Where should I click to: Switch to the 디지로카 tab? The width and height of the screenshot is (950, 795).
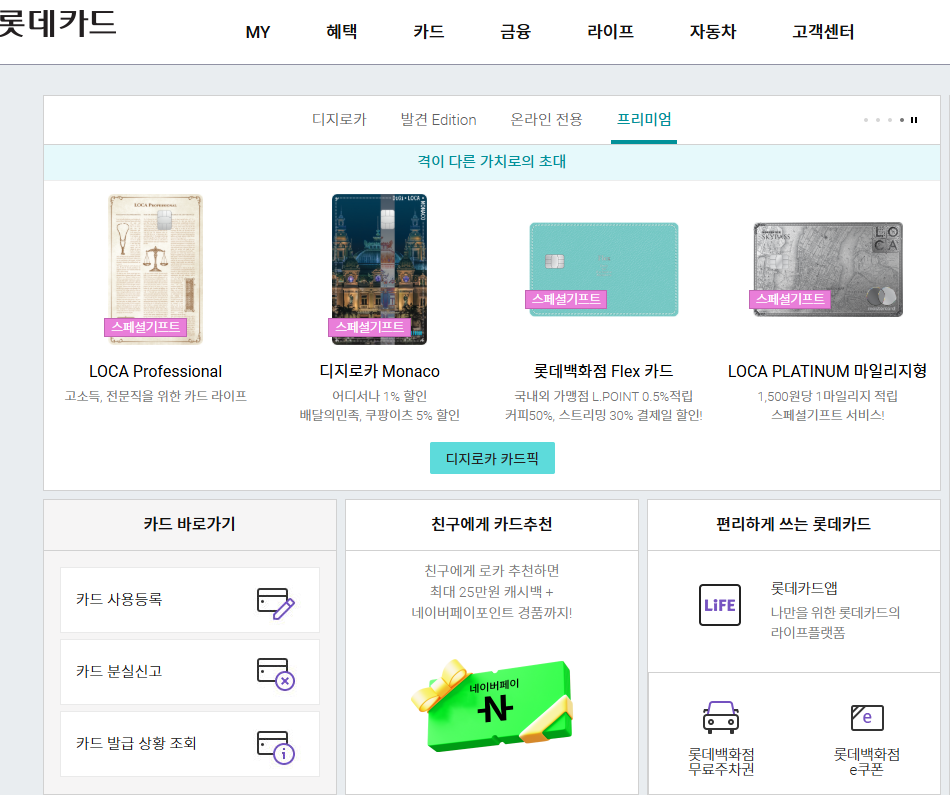pos(339,119)
